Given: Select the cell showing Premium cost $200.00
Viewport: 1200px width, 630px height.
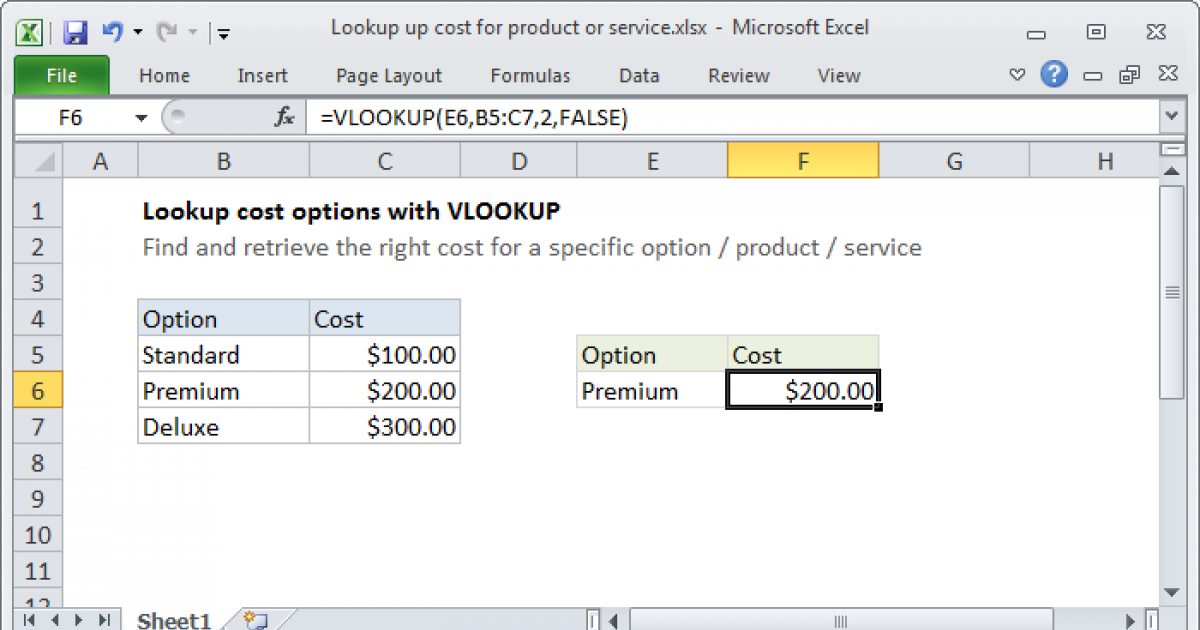Looking at the screenshot, I should point(802,390).
